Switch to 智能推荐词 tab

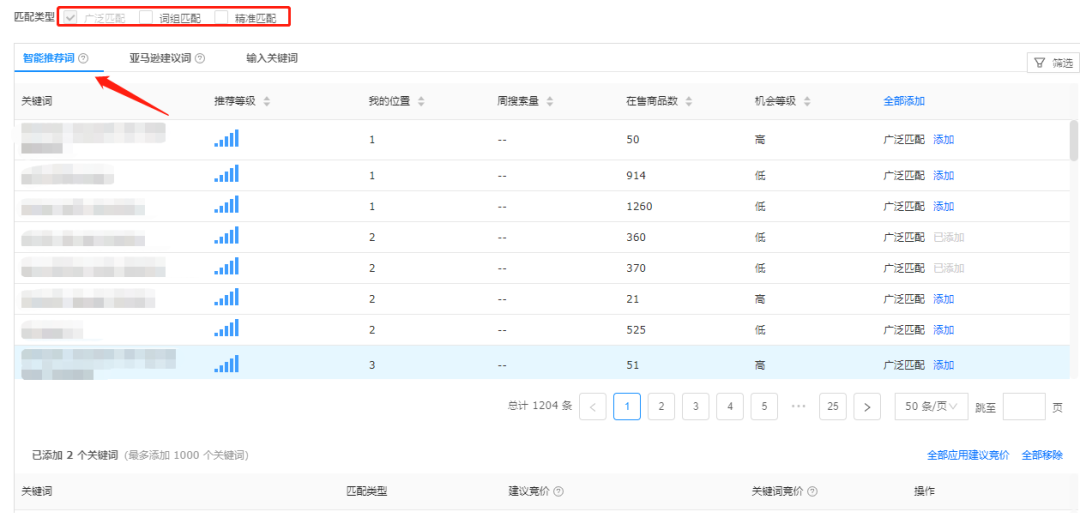click(x=48, y=59)
